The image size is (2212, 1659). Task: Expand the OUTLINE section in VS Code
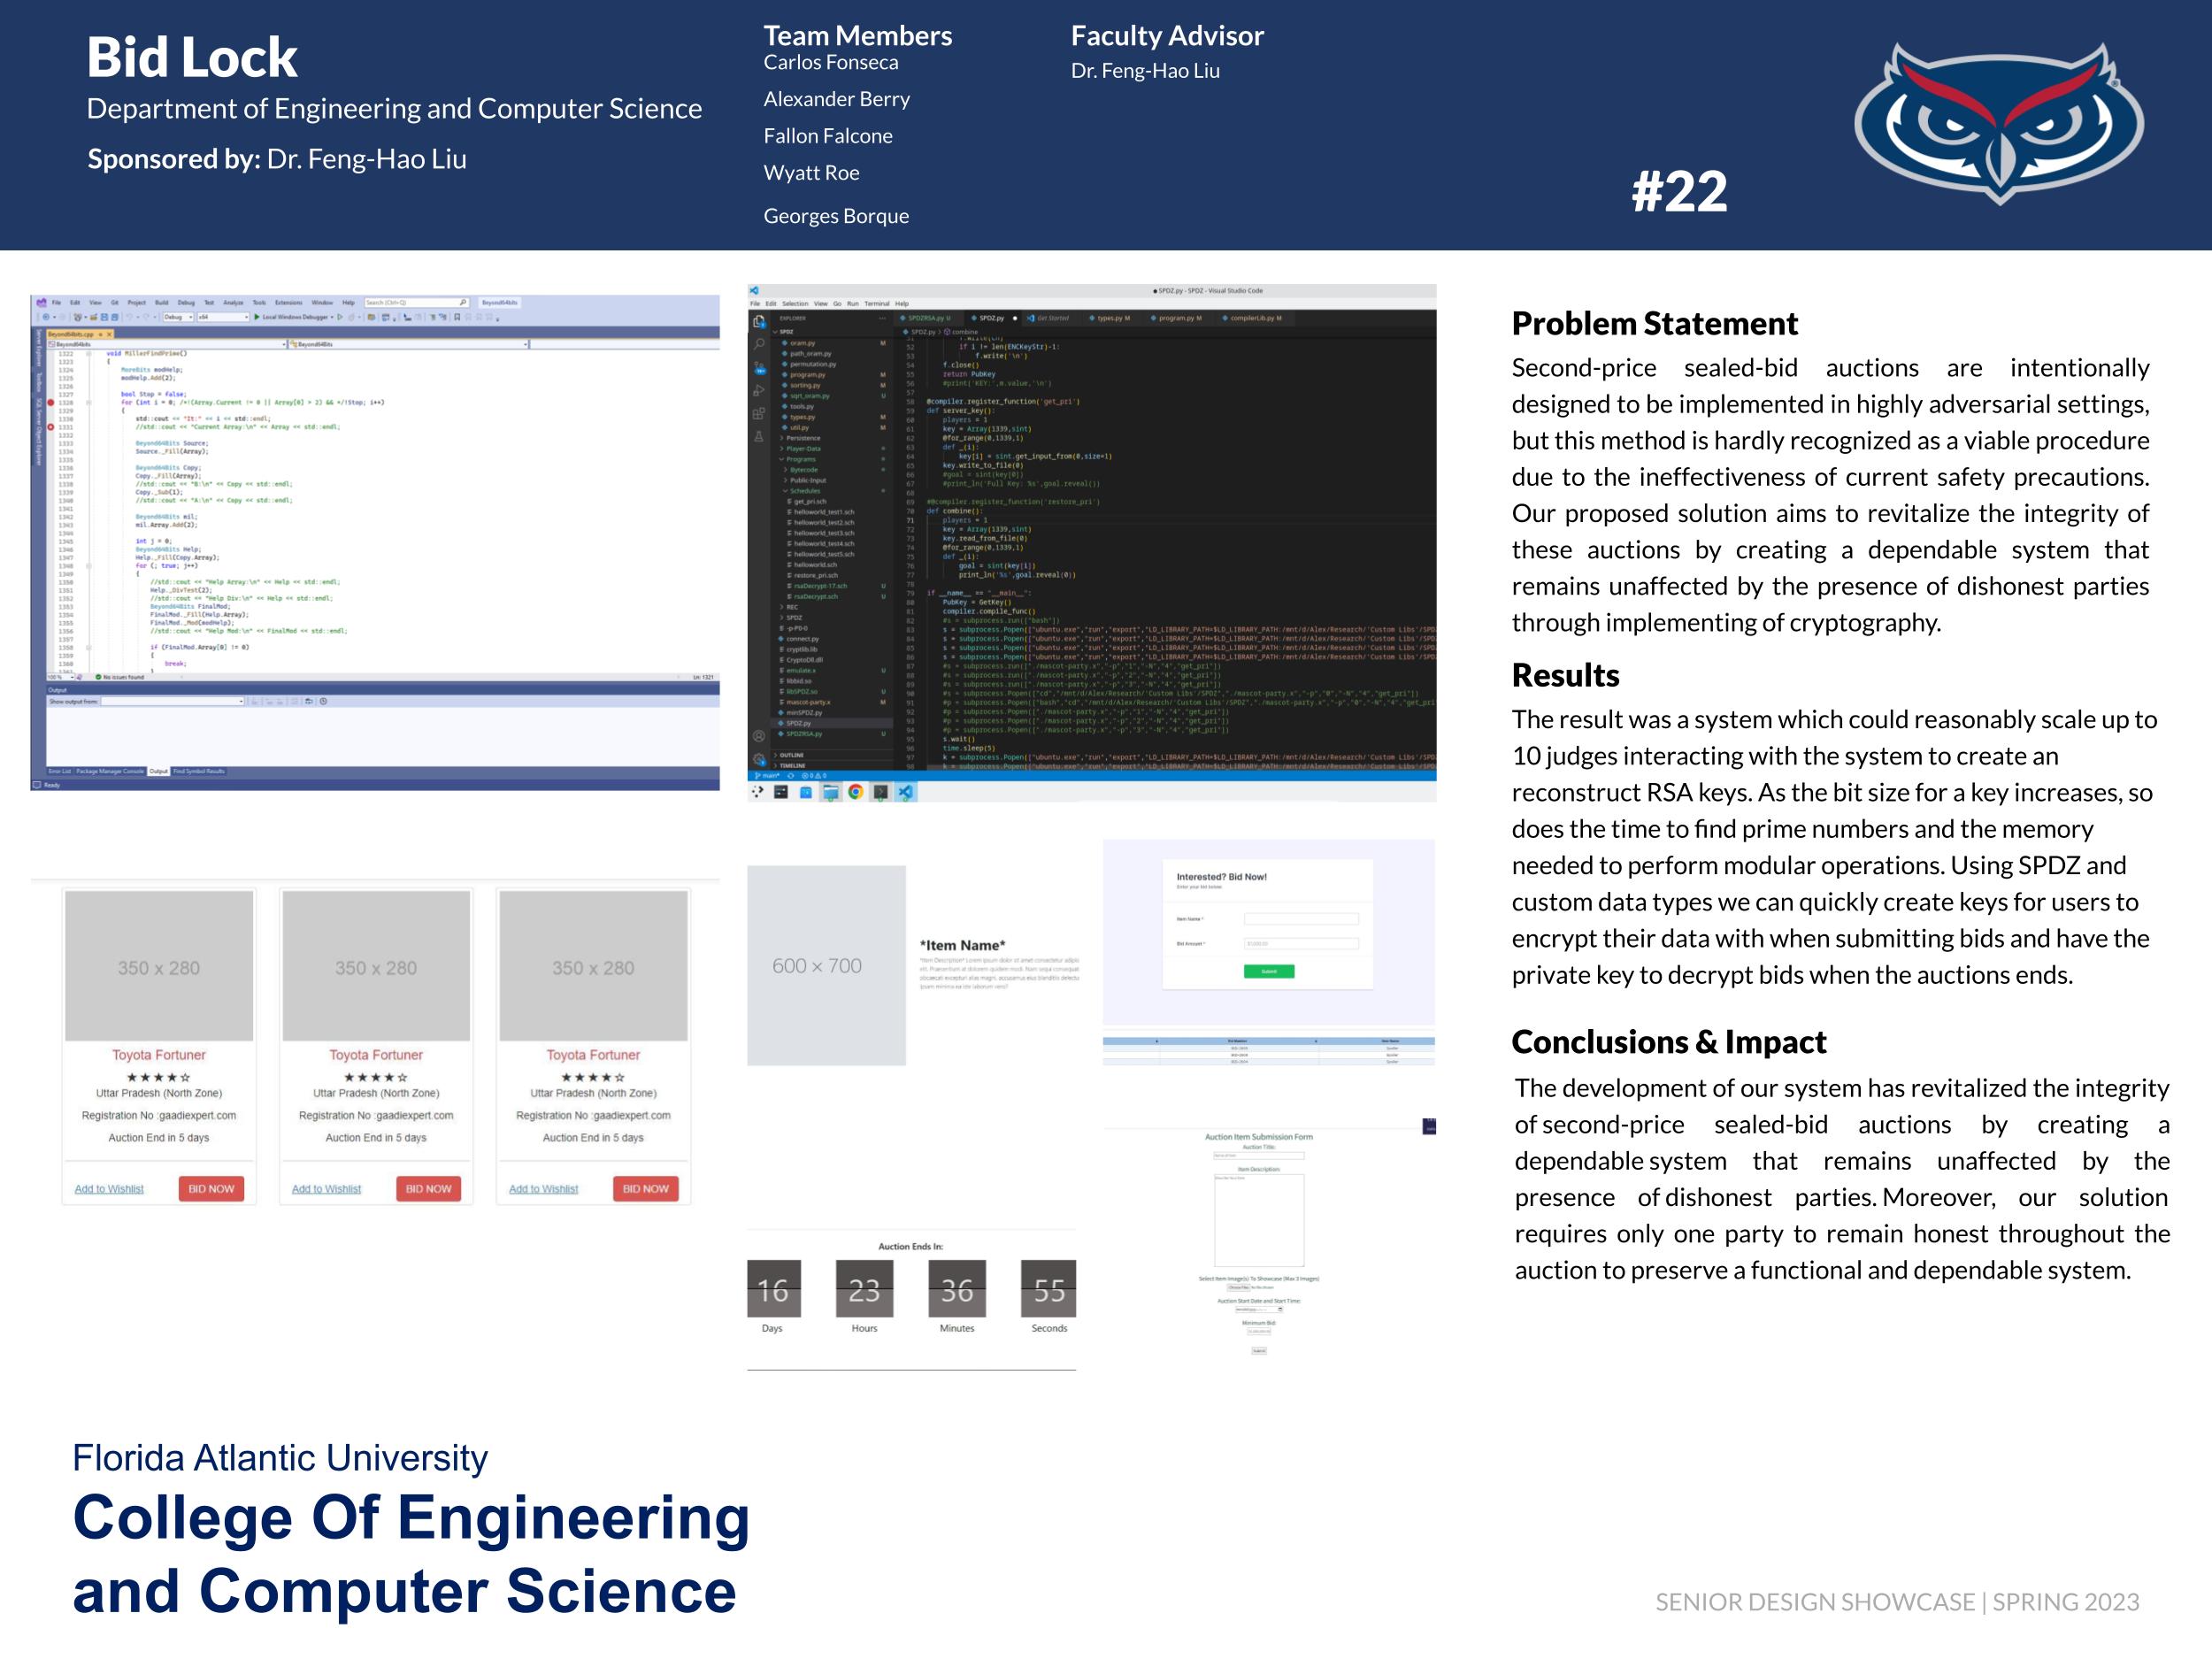[x=792, y=755]
